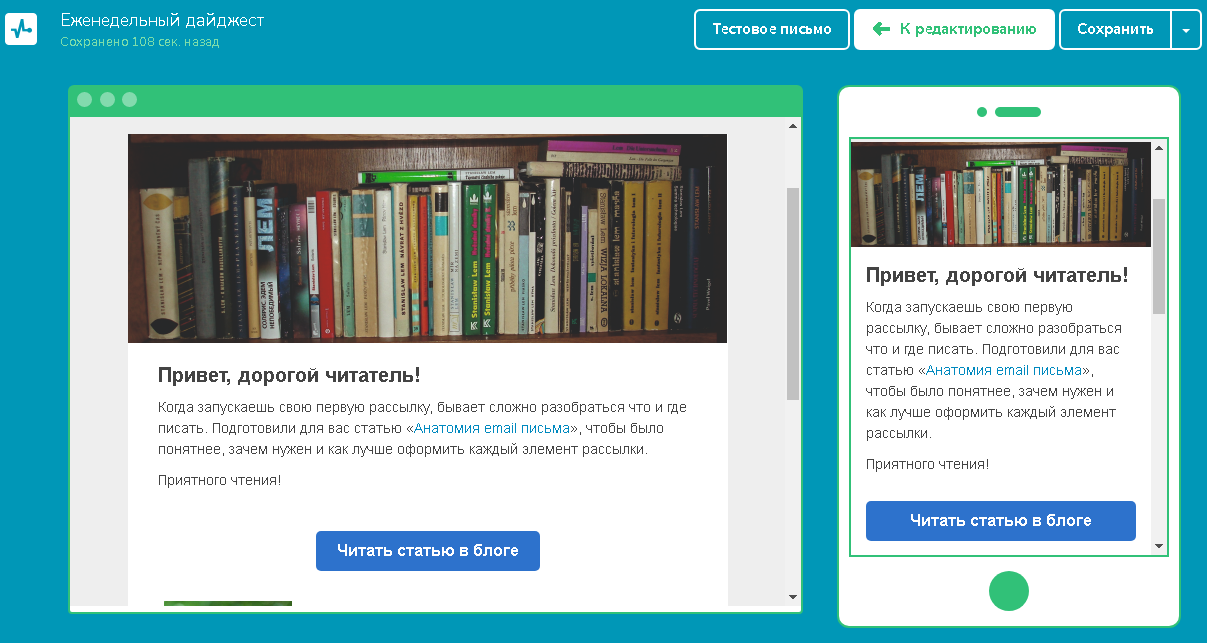1207x643 pixels.
Task: Click the pulse logo icon in the header
Action: tap(21, 29)
